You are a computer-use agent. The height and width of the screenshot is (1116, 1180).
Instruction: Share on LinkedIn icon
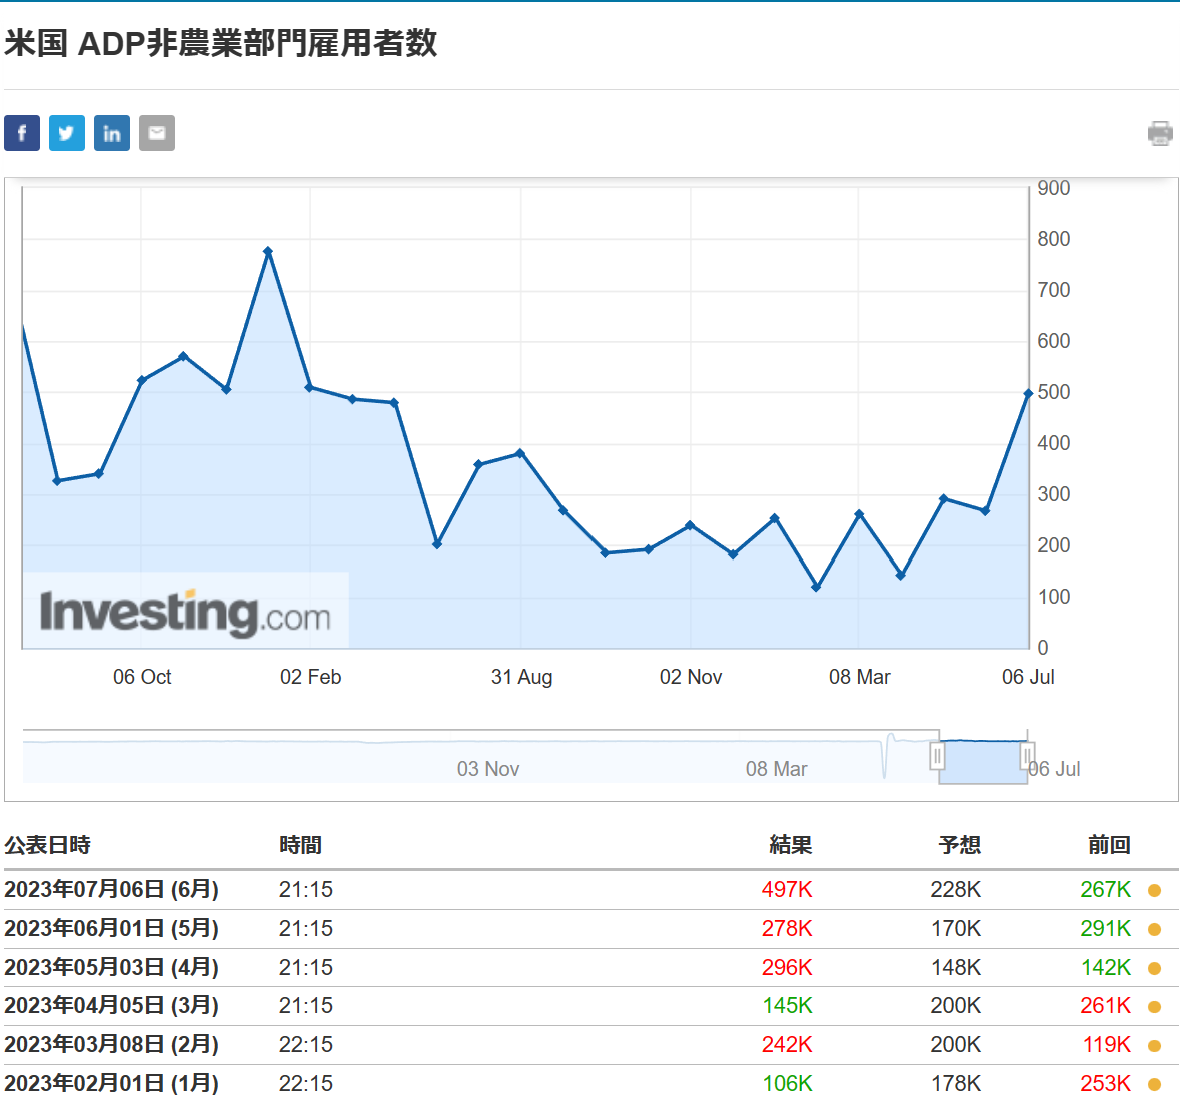pyautogui.click(x=112, y=133)
